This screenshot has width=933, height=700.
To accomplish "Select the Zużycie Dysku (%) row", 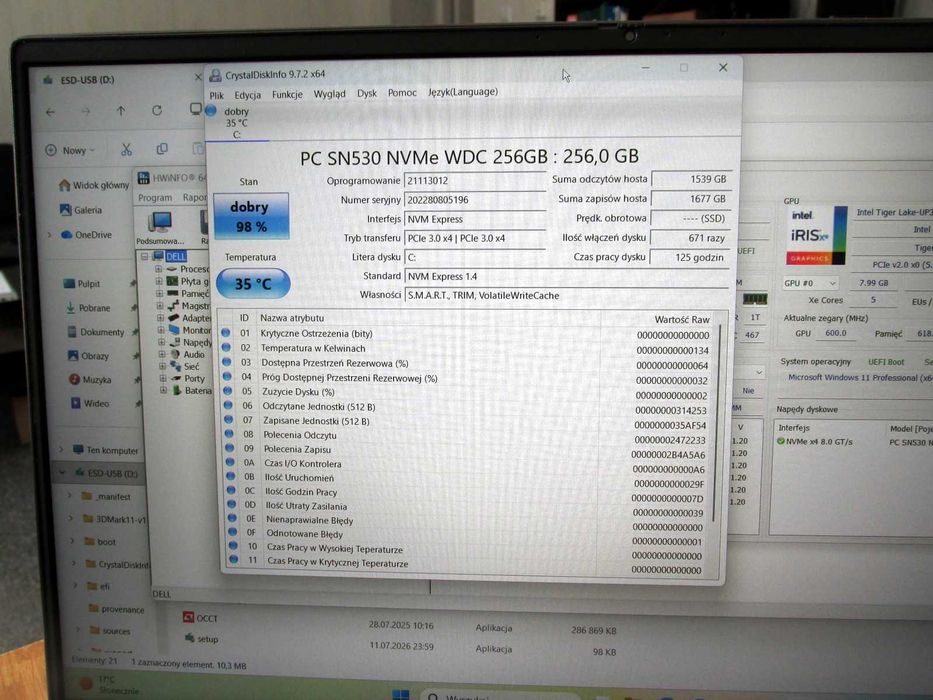I will point(467,392).
